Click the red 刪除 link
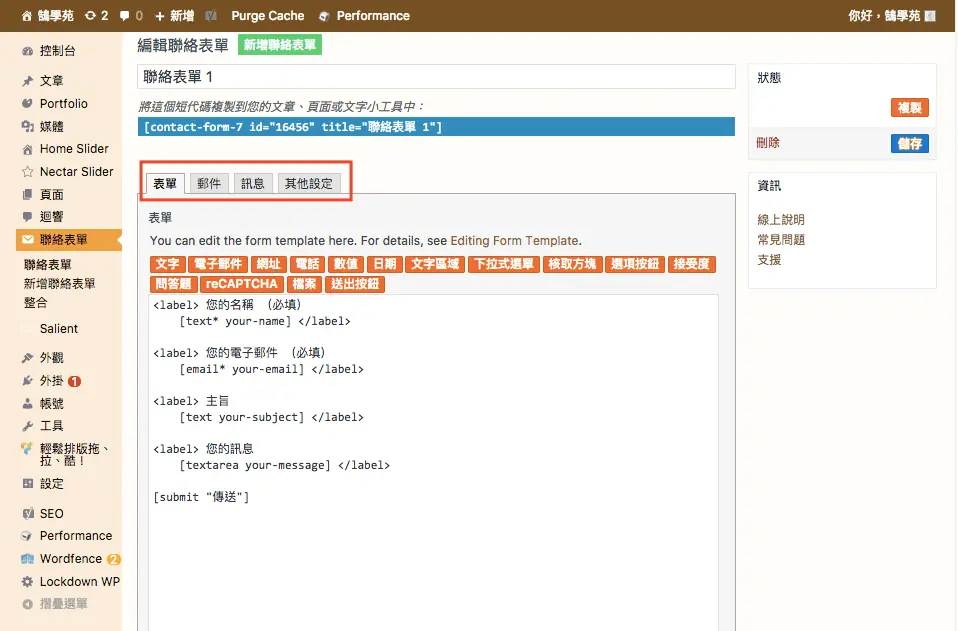The image size is (958, 631). tap(768, 143)
